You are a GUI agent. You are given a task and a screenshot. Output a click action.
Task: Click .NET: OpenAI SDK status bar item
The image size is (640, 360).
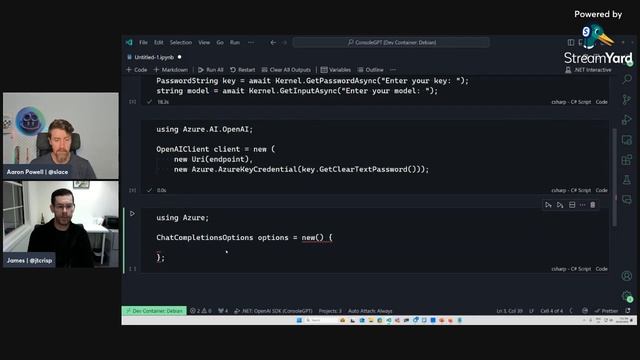[273, 311]
